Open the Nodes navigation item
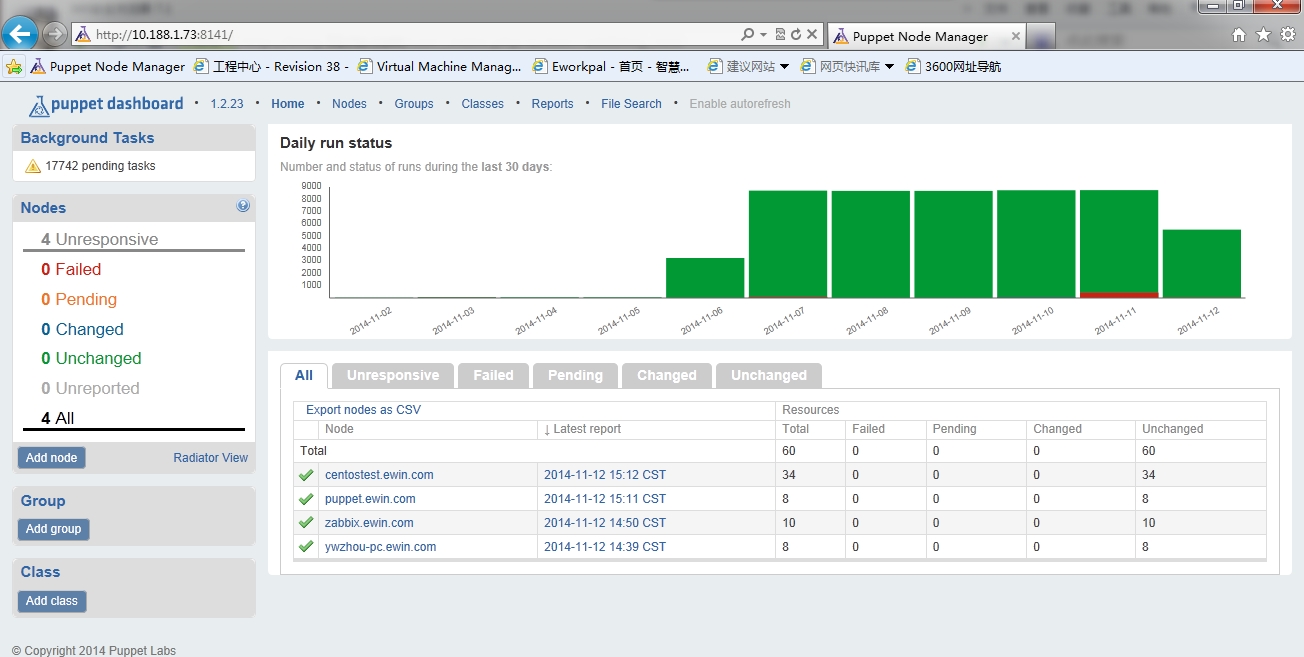 pyautogui.click(x=349, y=104)
